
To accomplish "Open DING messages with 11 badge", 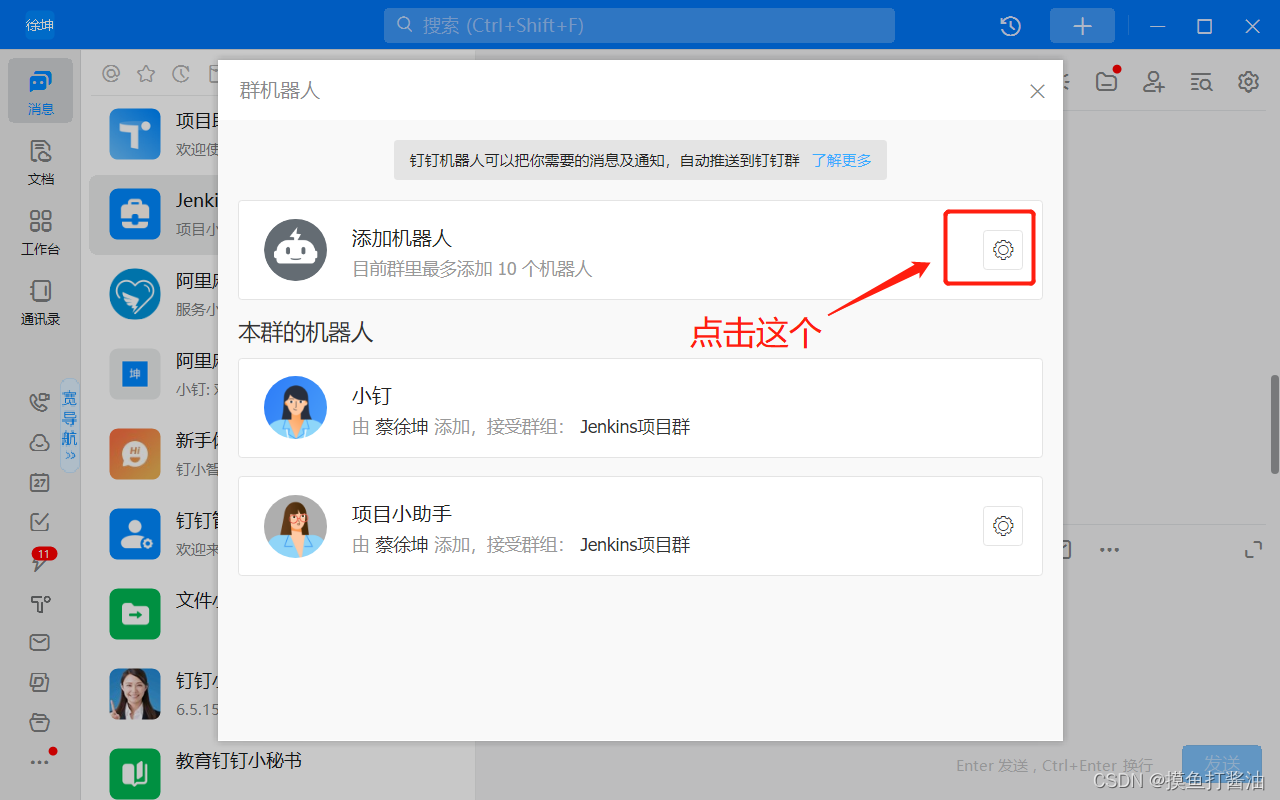I will (40, 561).
